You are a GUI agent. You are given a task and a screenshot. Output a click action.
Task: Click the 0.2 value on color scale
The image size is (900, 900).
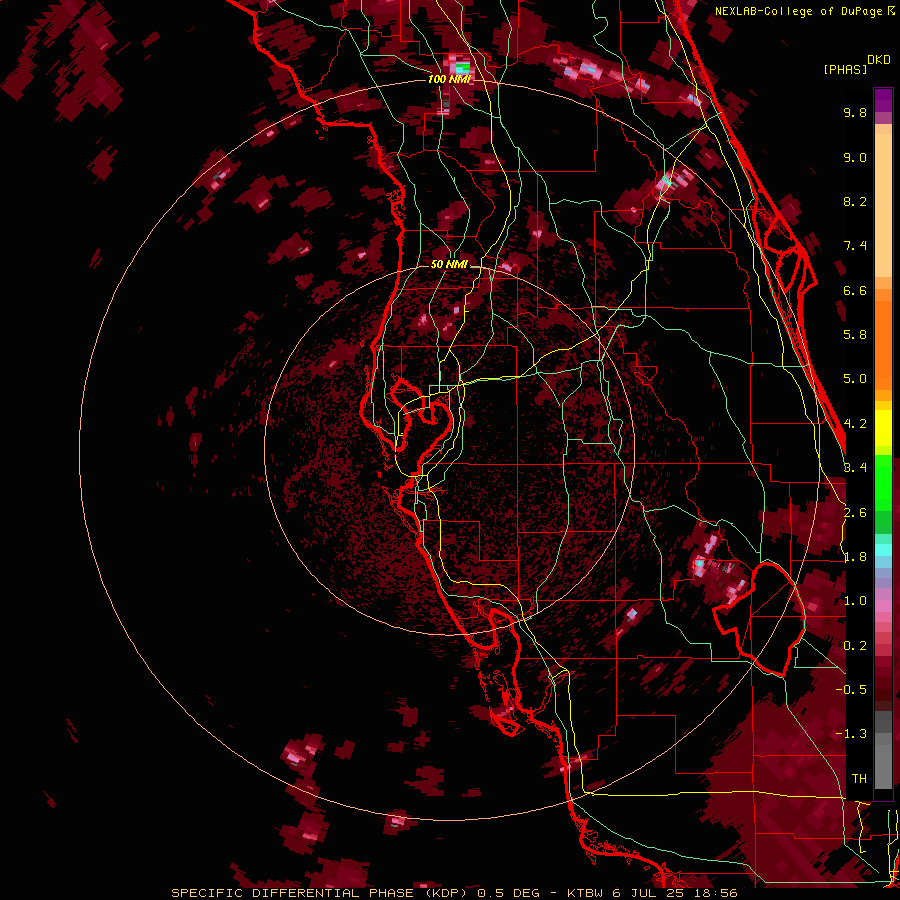(x=855, y=646)
